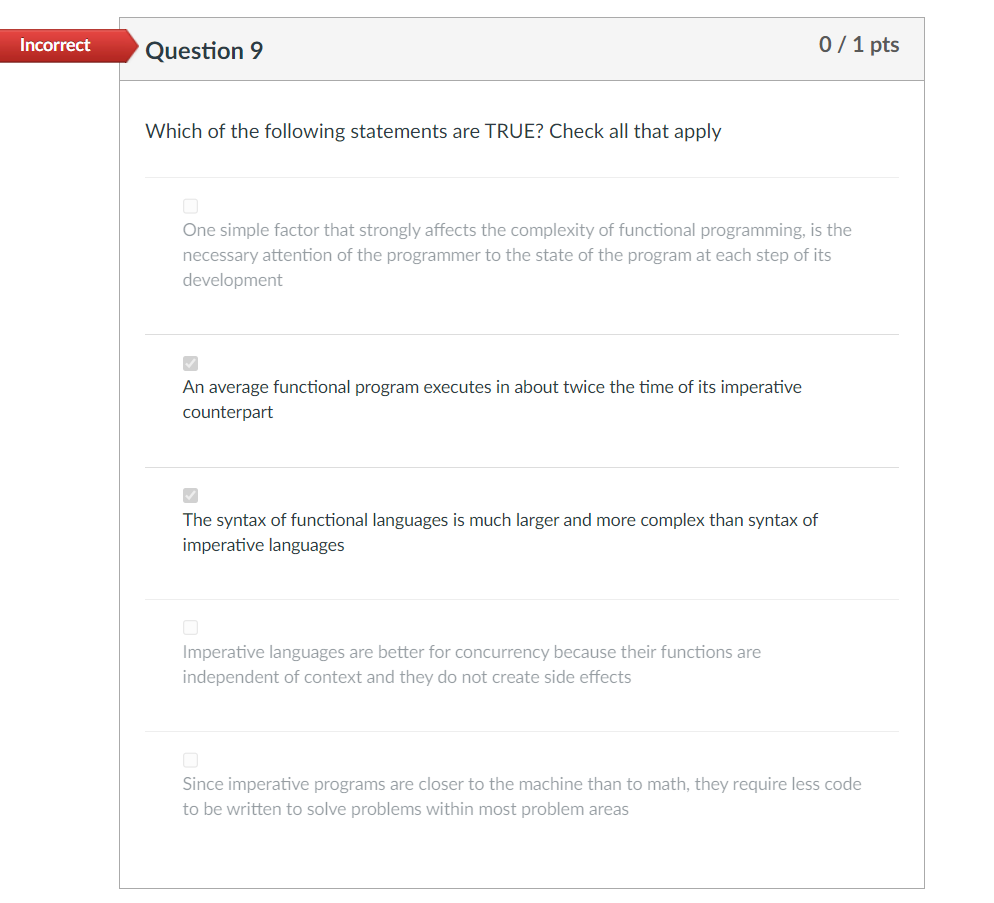Click the first answer statement text
The width and height of the screenshot is (994, 903).
tap(516, 254)
